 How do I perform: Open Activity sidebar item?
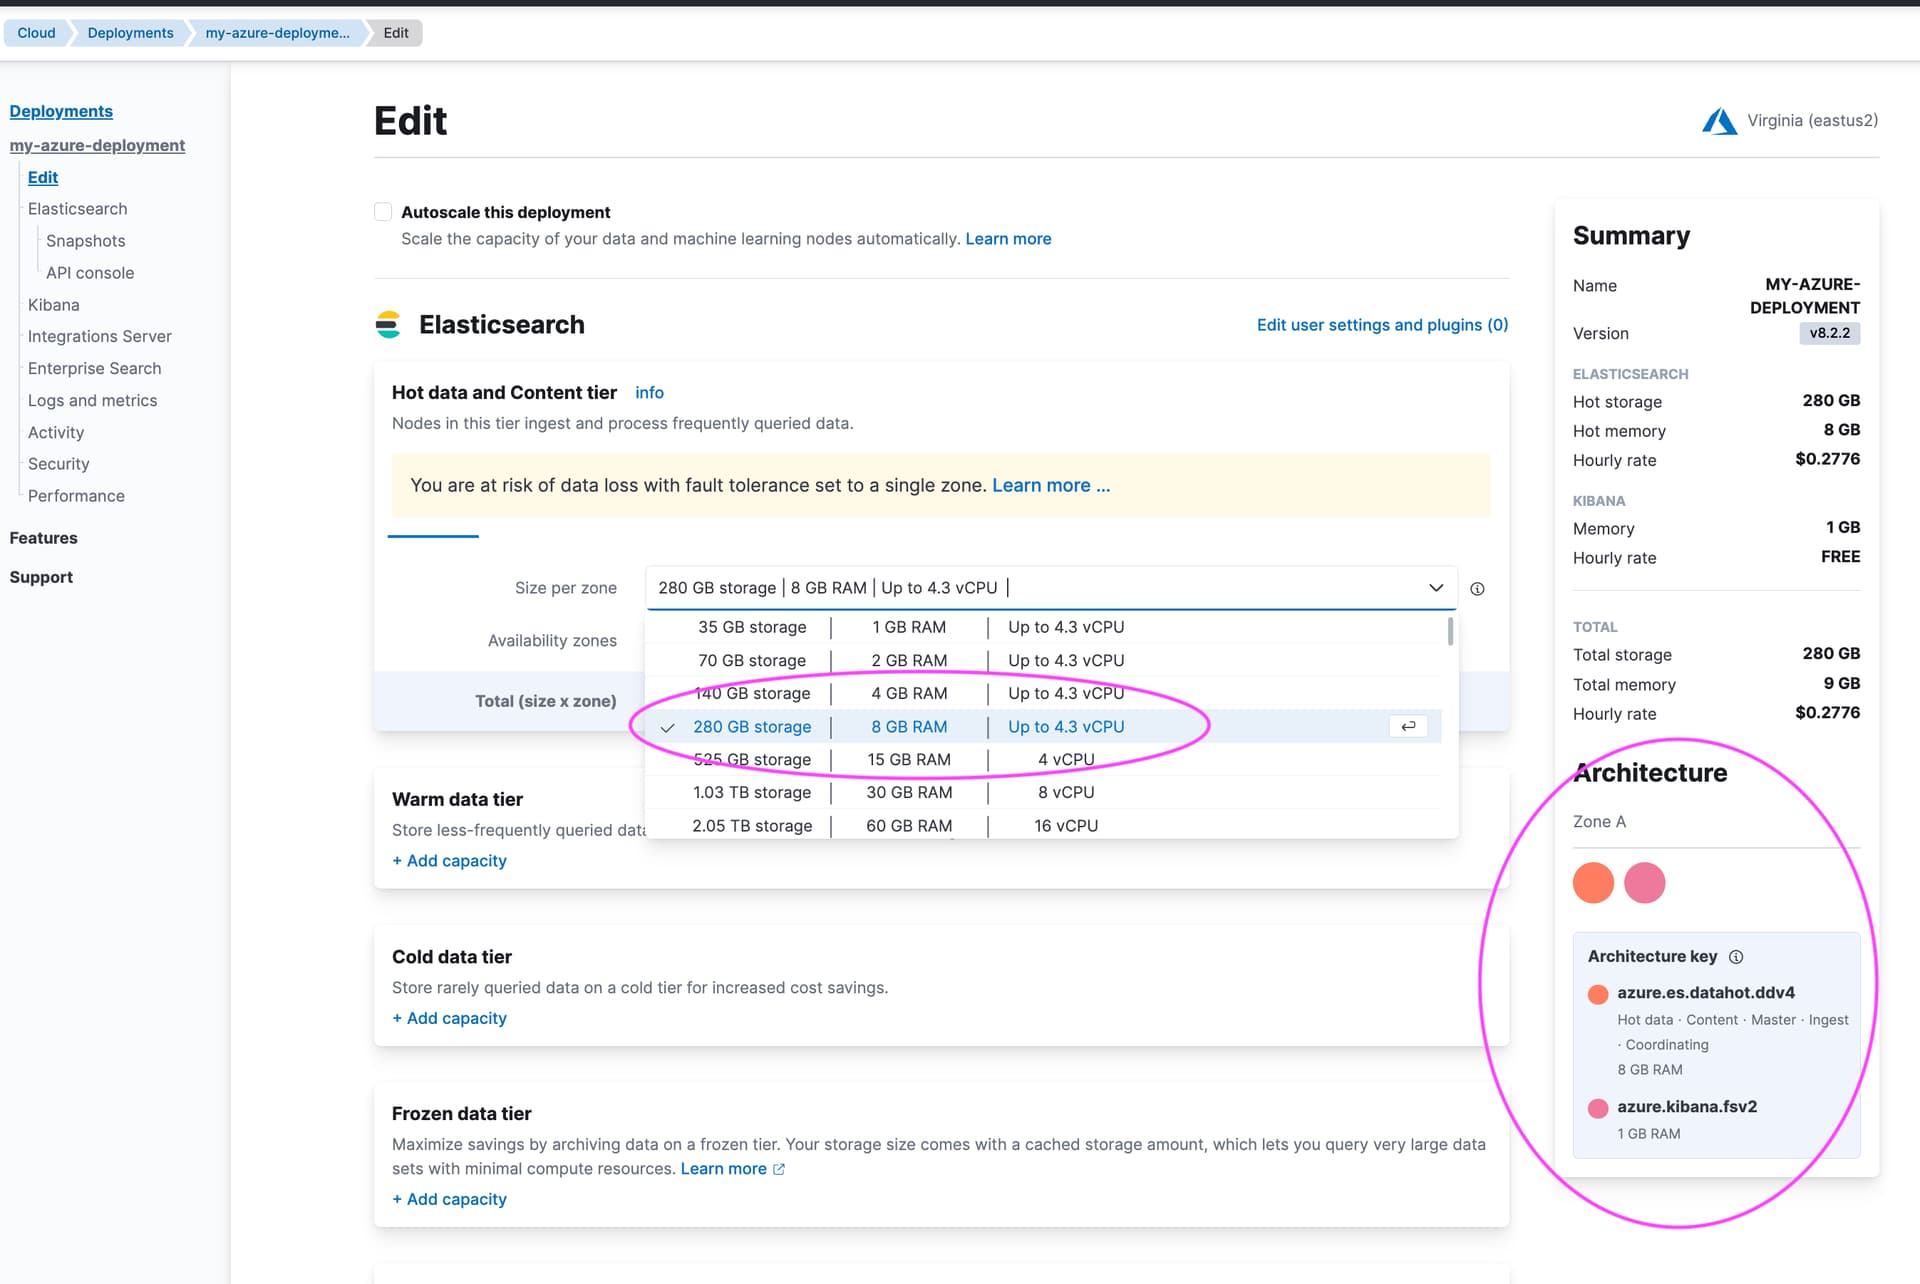click(56, 433)
